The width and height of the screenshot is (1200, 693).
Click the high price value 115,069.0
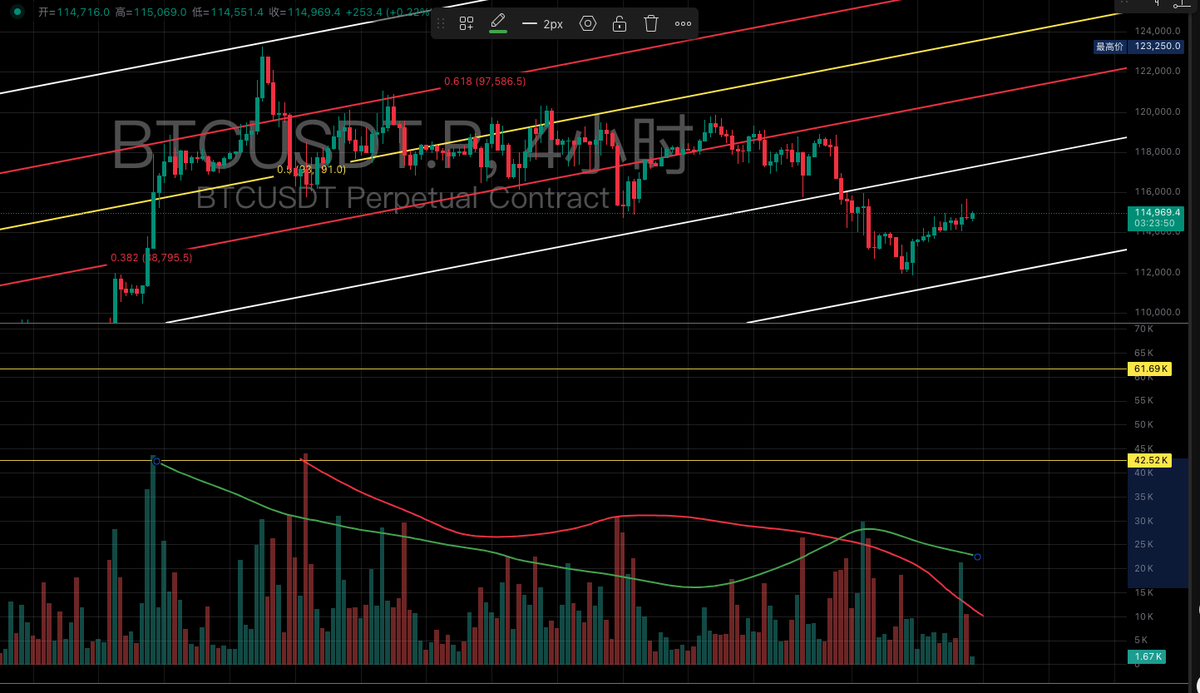click(x=159, y=12)
